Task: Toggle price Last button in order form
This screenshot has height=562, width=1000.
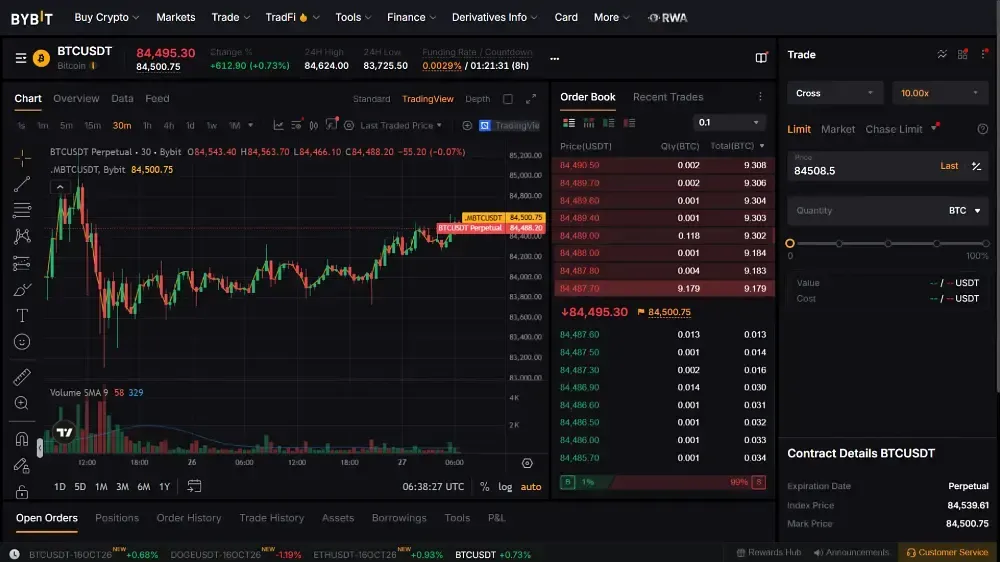Action: [949, 166]
